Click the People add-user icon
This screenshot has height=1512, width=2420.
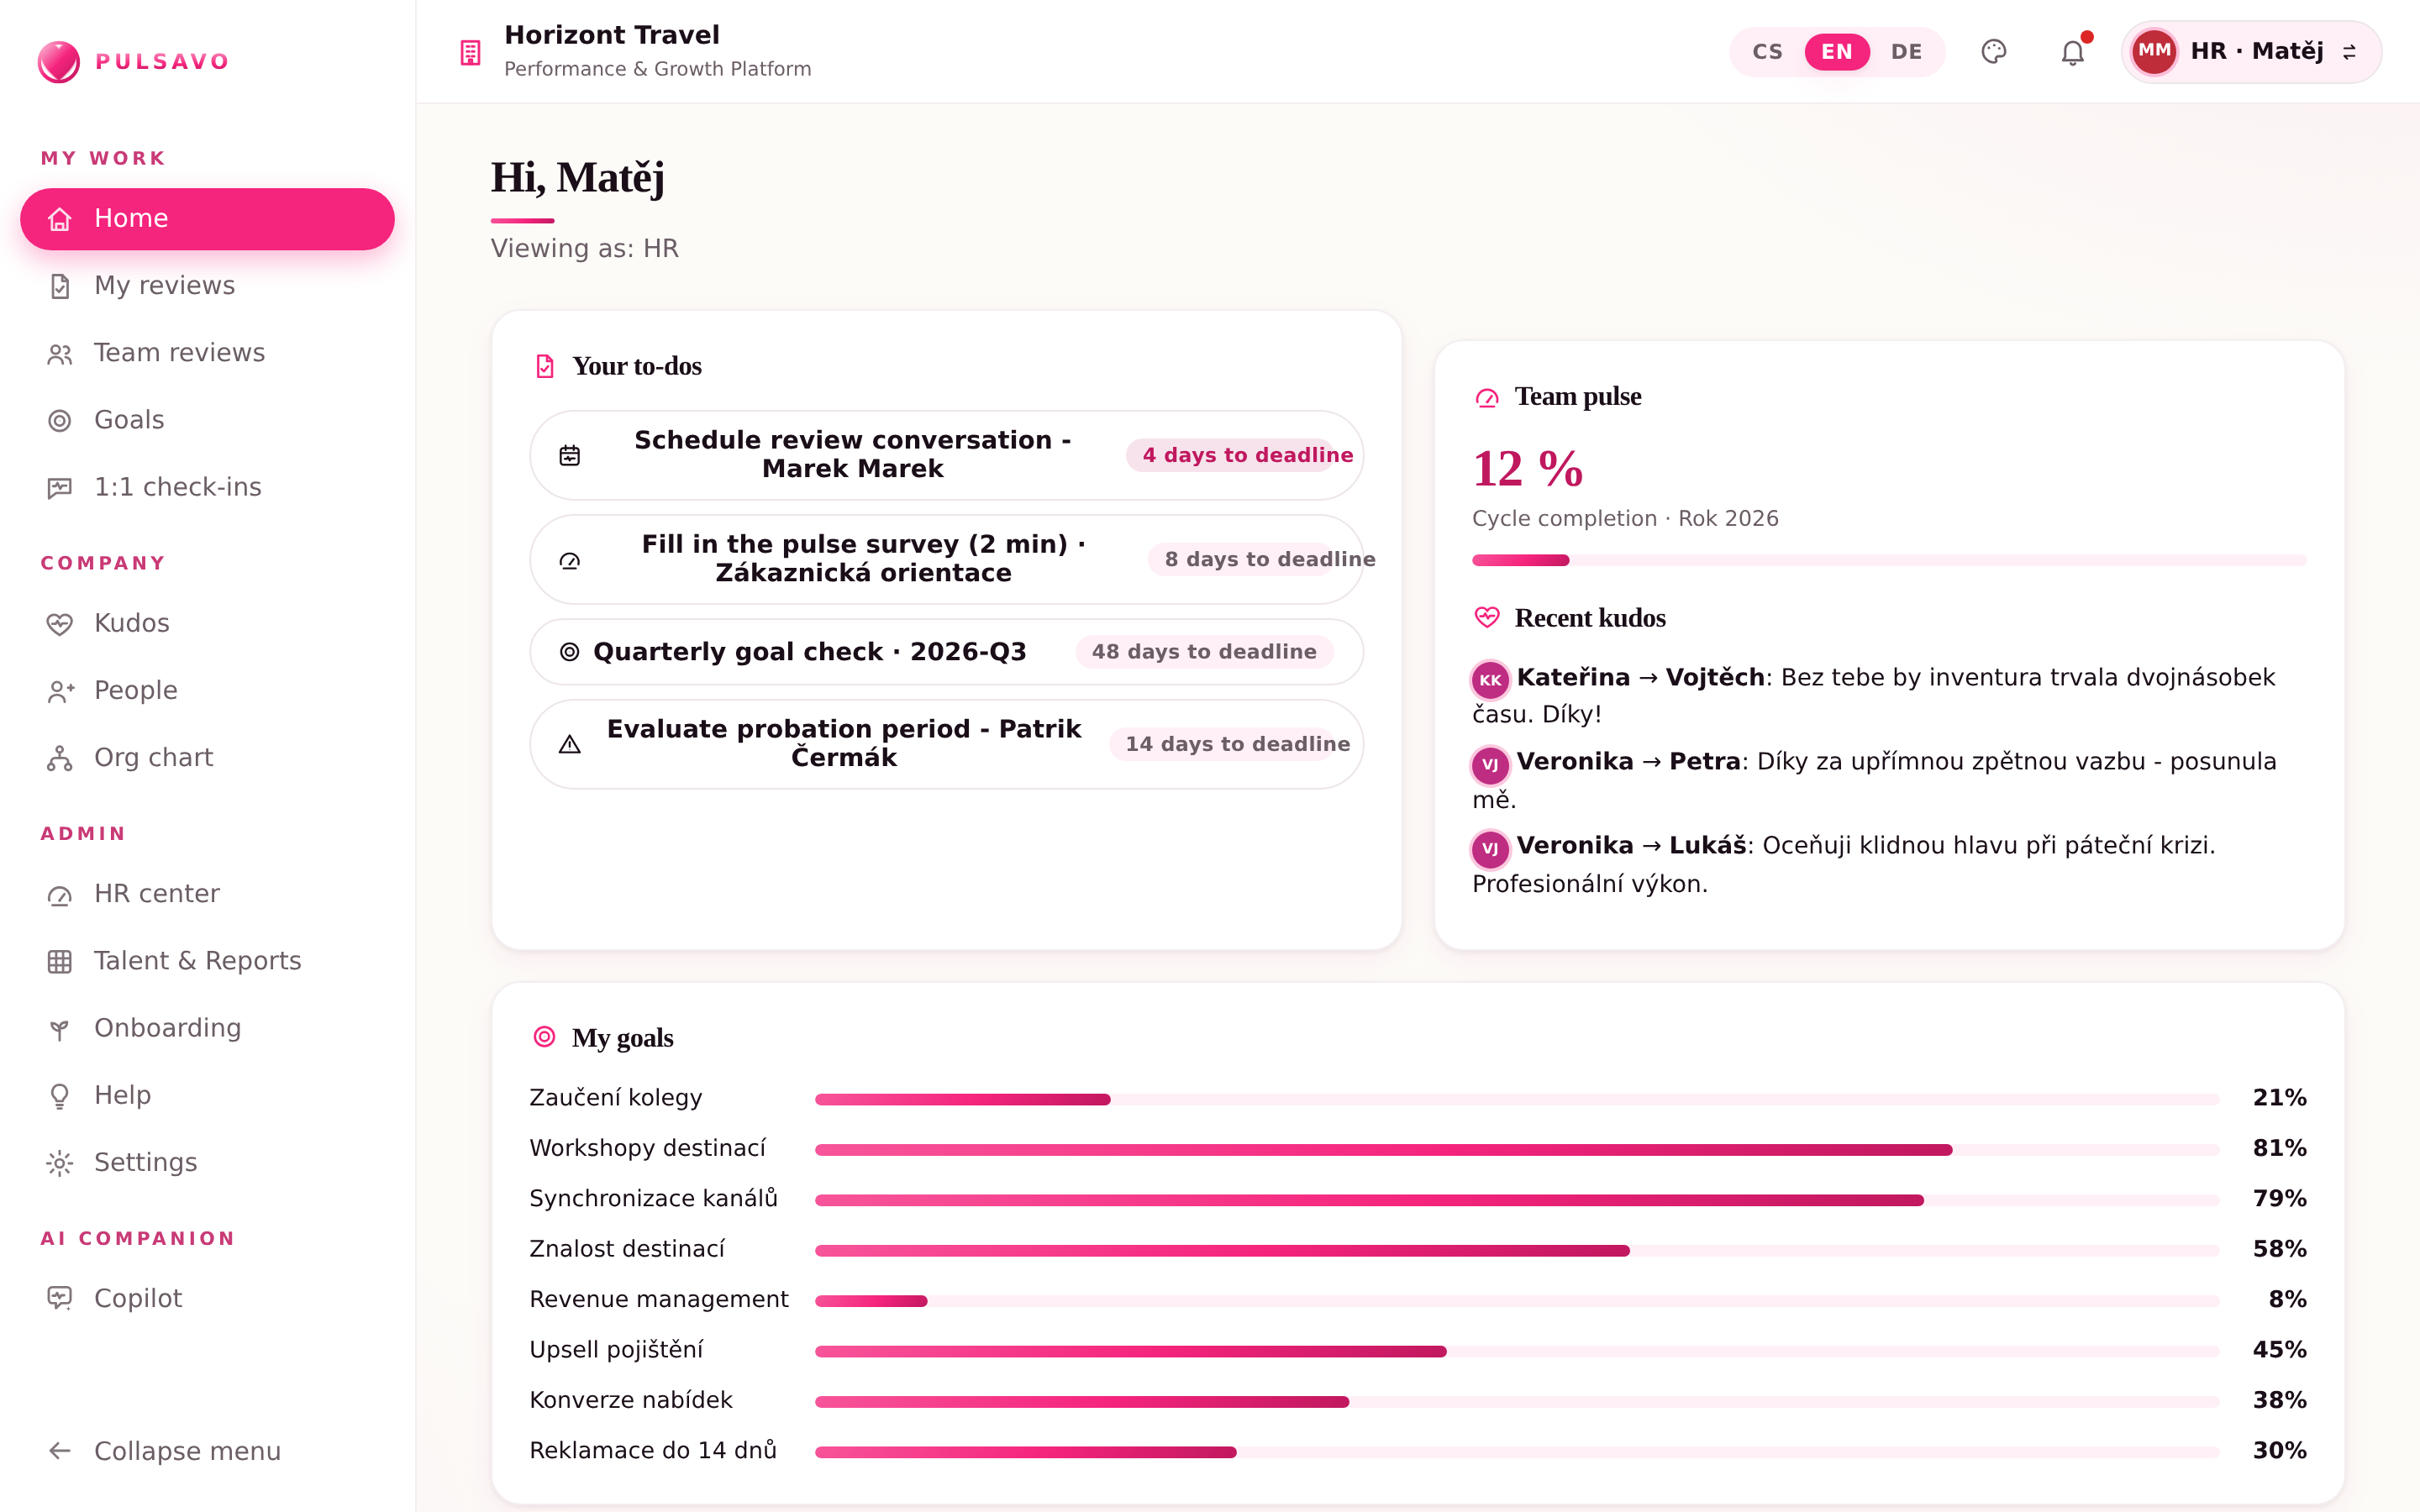pos(60,691)
